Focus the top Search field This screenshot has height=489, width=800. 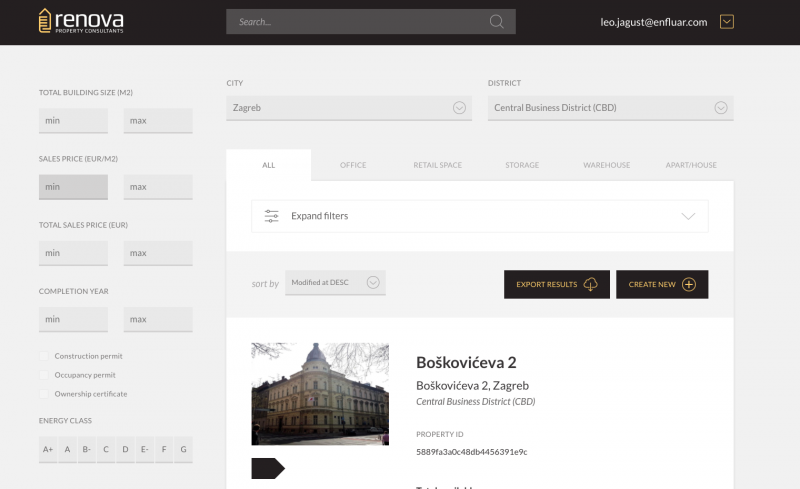(371, 21)
